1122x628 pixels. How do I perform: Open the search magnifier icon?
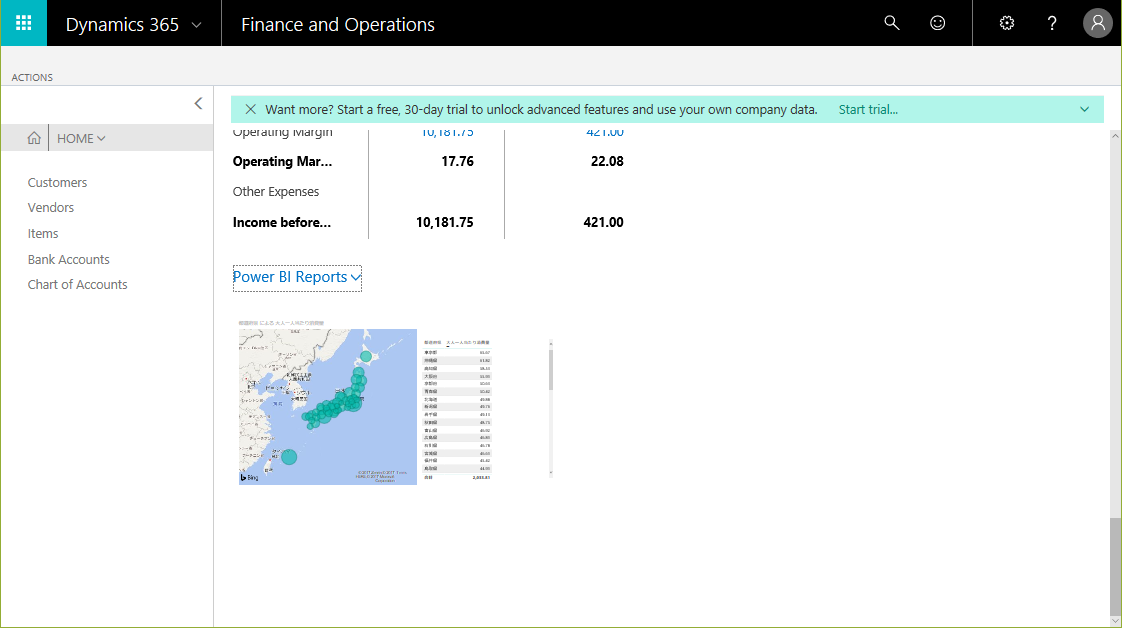pos(892,23)
